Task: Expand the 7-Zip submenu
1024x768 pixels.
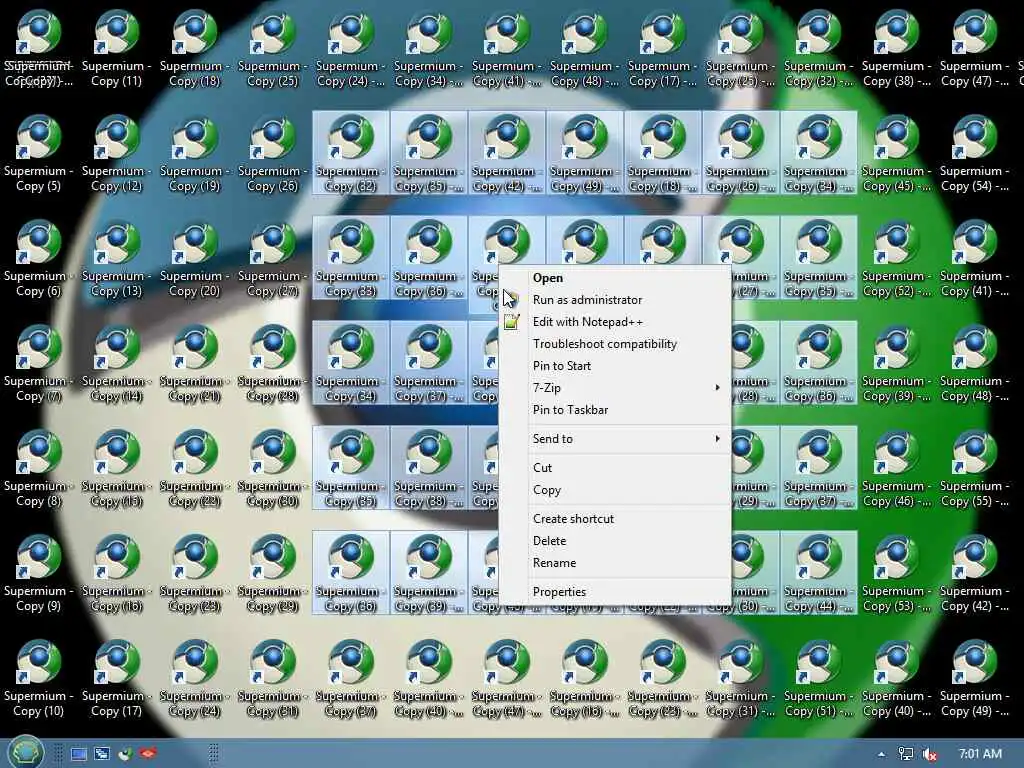Action: 615,388
